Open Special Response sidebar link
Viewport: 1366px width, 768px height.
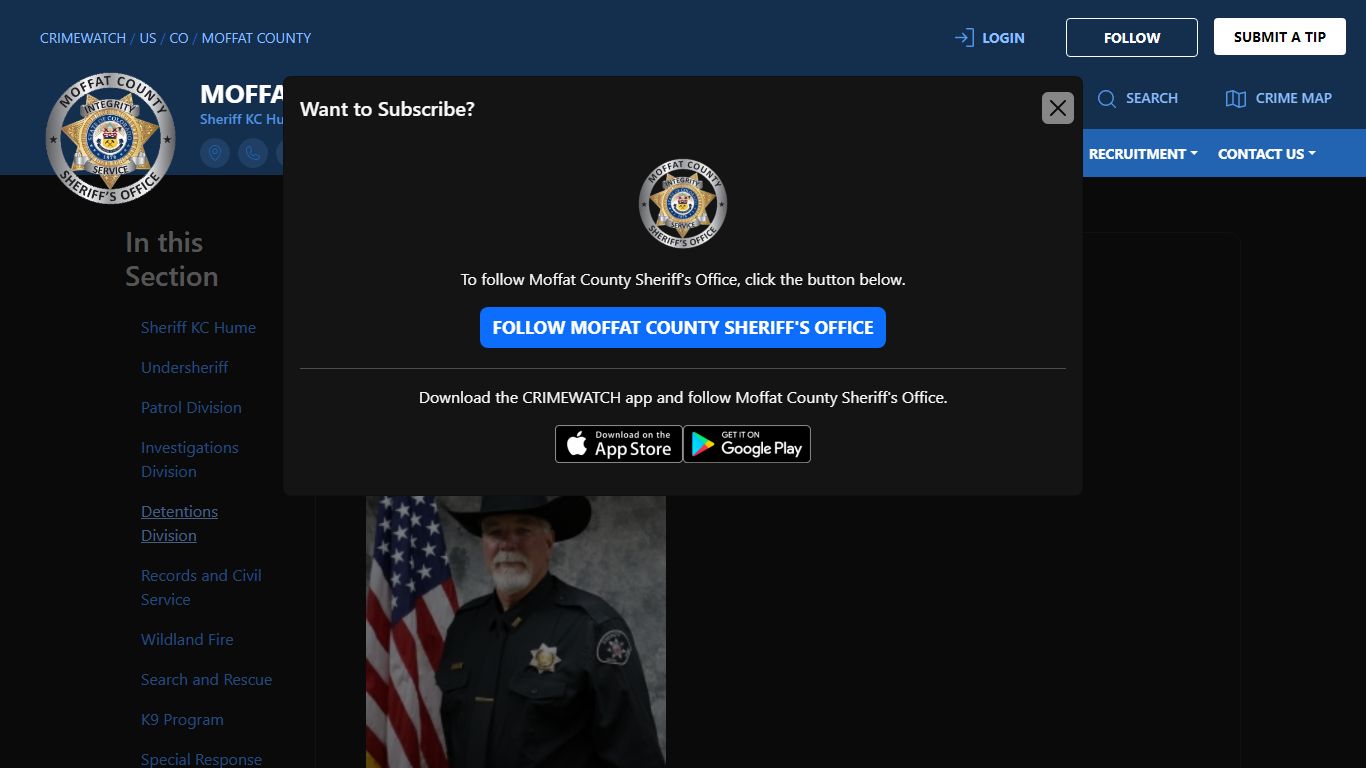[x=201, y=760]
